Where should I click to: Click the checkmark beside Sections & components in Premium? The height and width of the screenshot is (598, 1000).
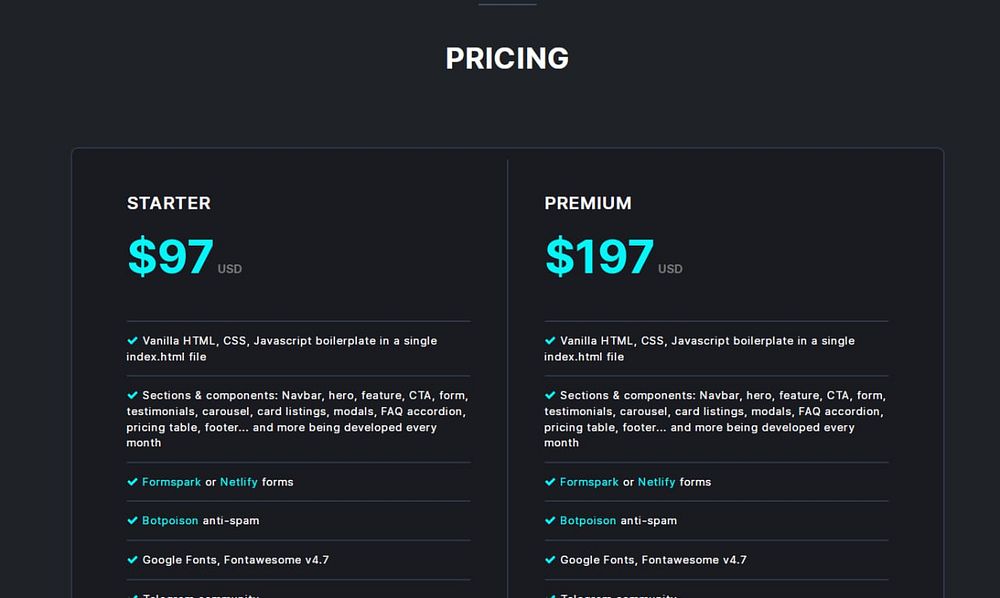coord(550,396)
